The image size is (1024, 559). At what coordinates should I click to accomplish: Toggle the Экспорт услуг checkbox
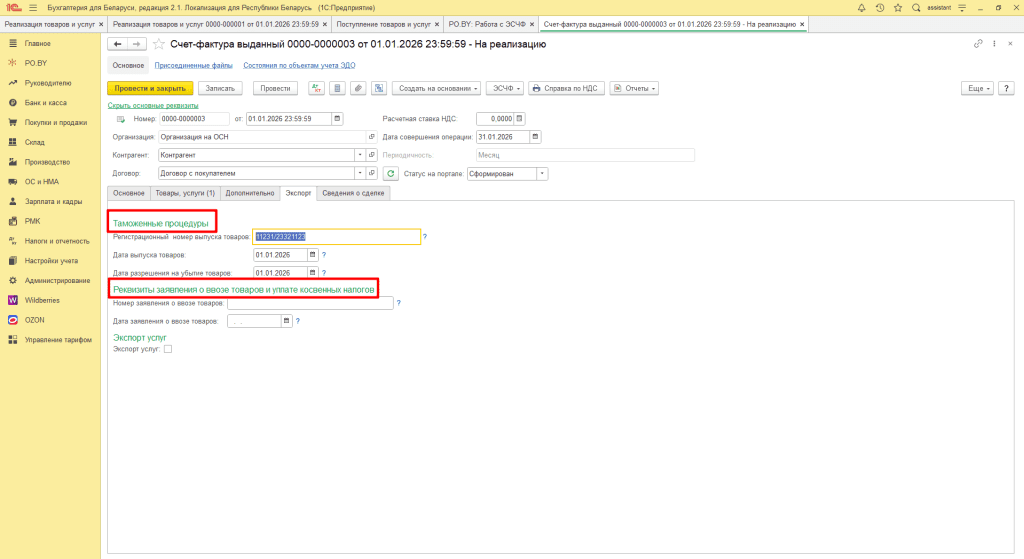[168, 349]
